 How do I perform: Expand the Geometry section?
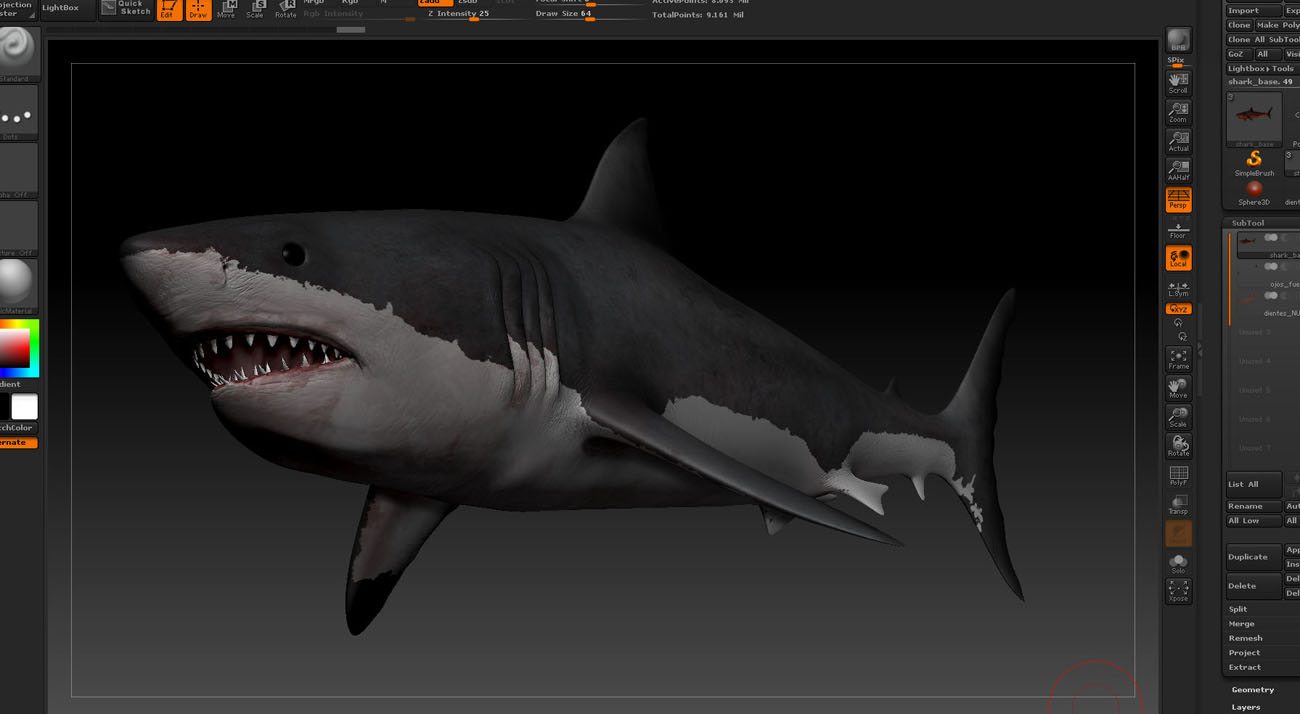point(1253,690)
